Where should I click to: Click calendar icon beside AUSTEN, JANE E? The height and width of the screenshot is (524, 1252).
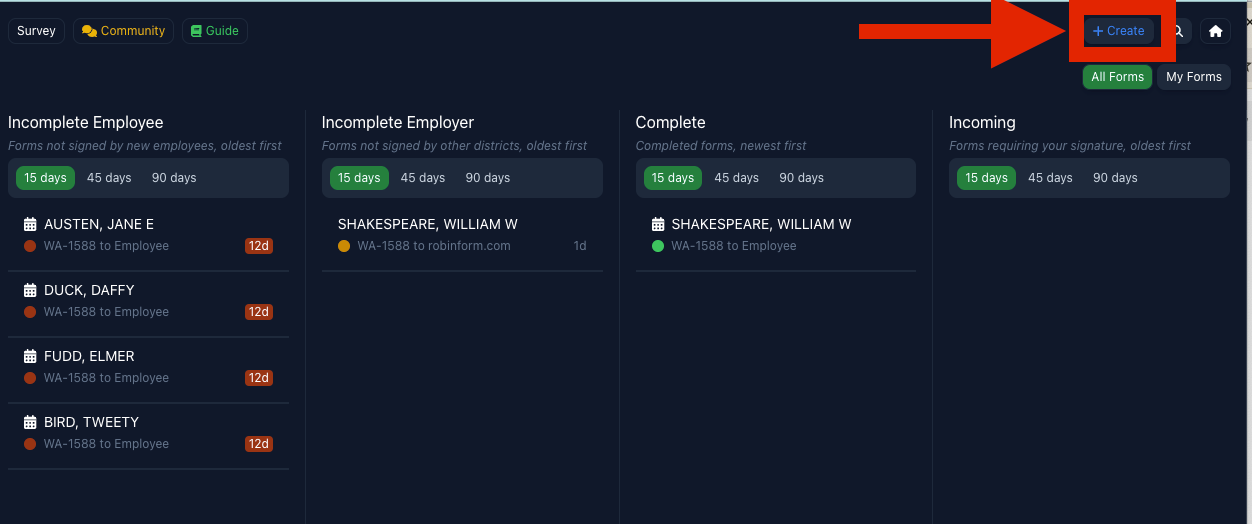[x=30, y=224]
